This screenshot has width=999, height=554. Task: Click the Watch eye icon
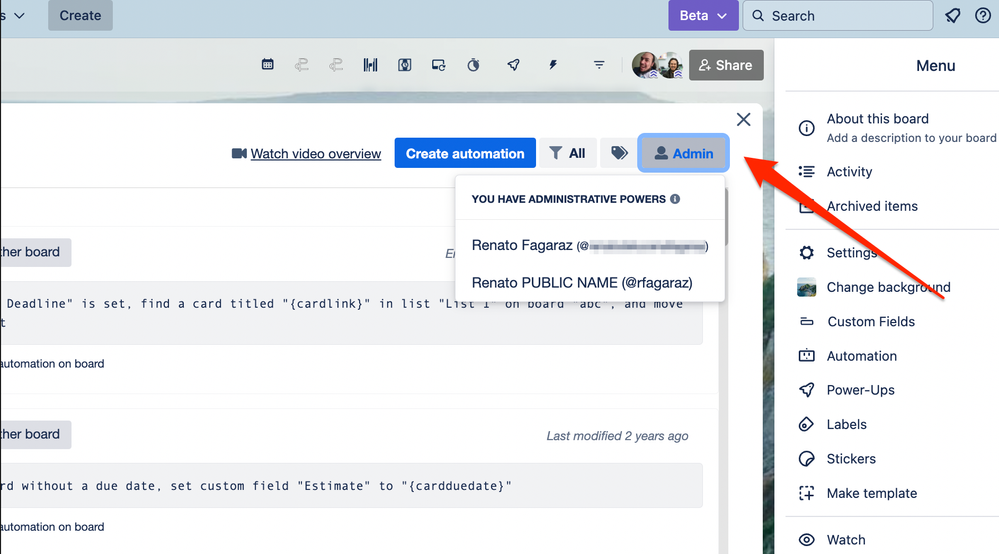[x=807, y=539]
